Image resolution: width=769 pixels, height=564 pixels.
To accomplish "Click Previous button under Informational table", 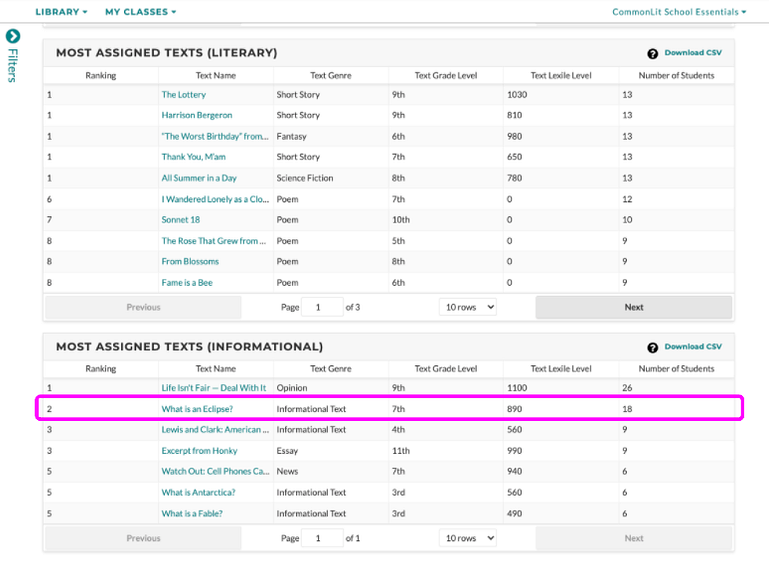I will [143, 538].
